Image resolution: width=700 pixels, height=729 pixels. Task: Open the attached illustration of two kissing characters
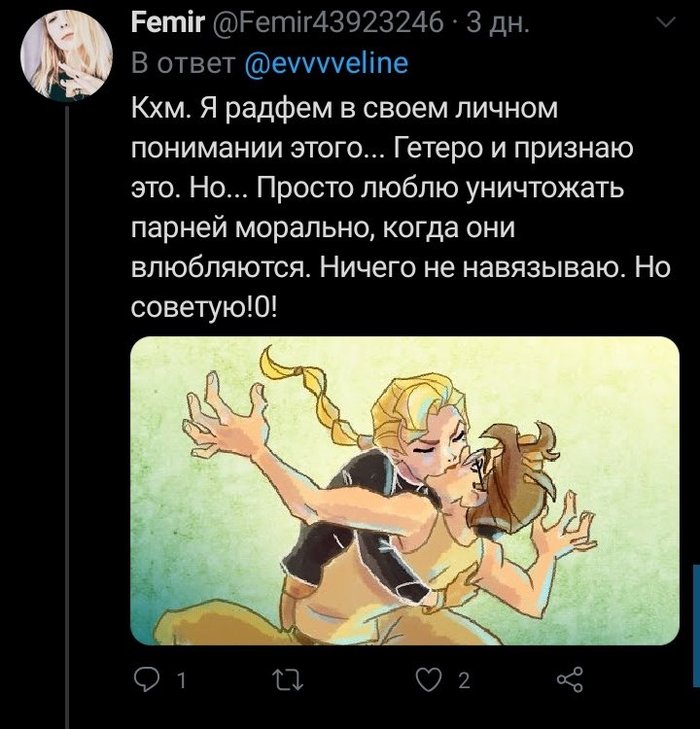[x=405, y=490]
